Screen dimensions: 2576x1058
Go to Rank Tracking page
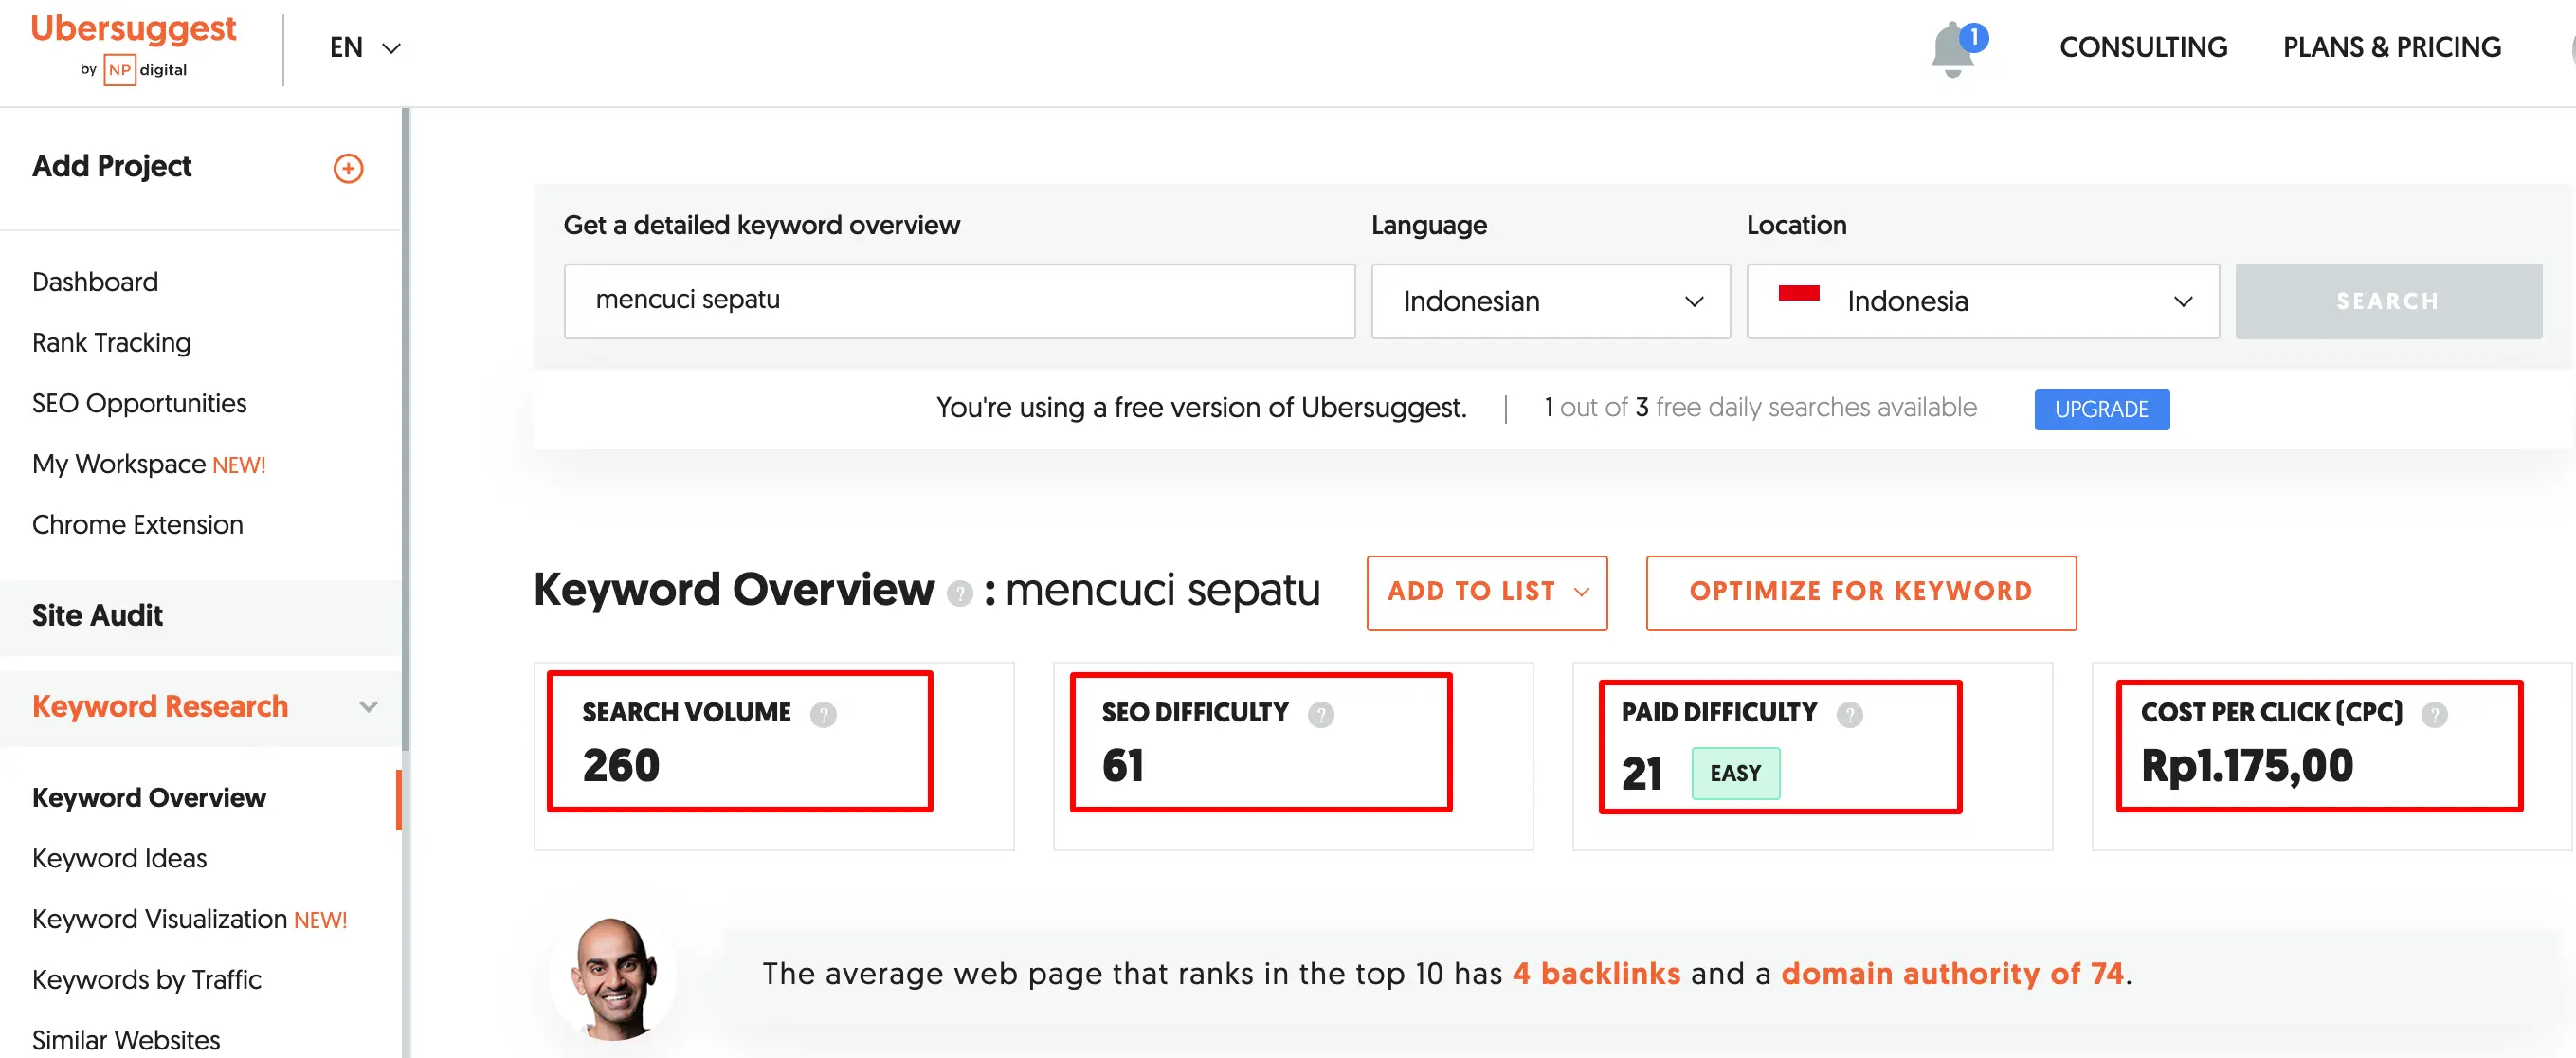(x=111, y=343)
